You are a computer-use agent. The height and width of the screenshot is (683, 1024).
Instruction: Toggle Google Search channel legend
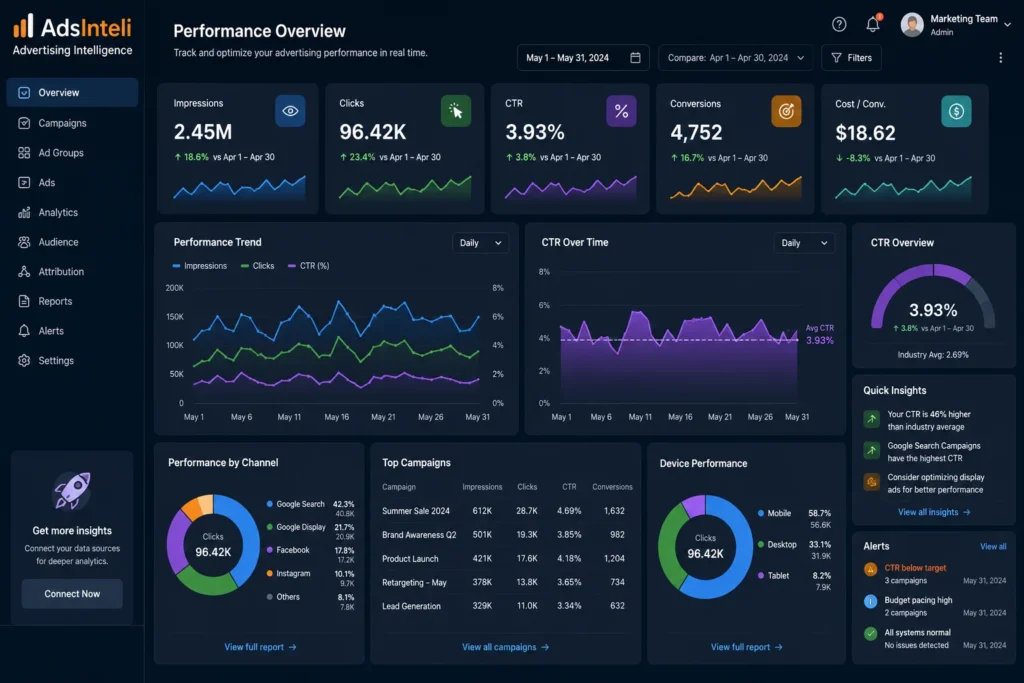tap(295, 504)
